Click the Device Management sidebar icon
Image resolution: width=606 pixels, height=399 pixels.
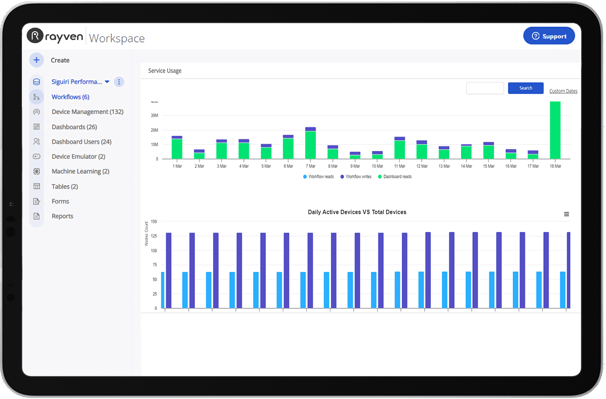coord(36,112)
